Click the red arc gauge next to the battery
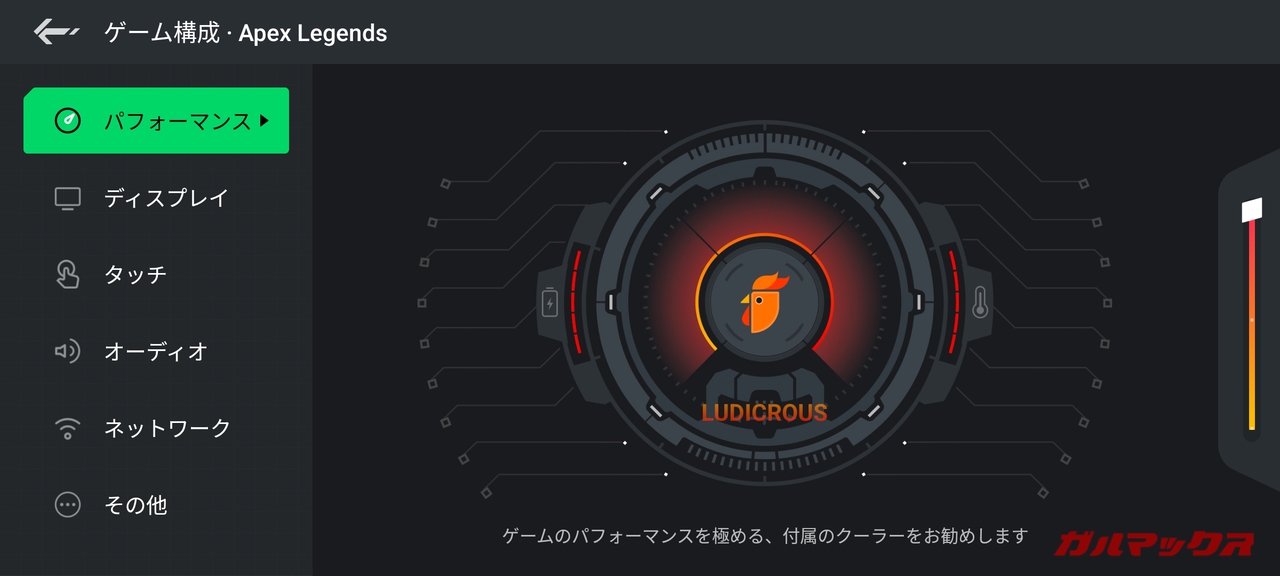Screen dimensions: 1280x576 [x=575, y=302]
